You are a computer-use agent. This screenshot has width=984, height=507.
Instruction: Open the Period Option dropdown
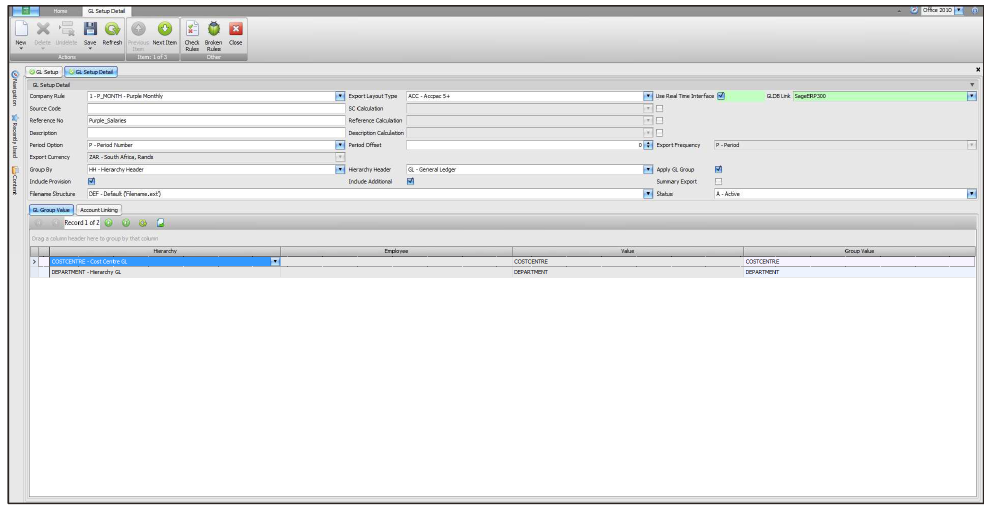[340, 145]
